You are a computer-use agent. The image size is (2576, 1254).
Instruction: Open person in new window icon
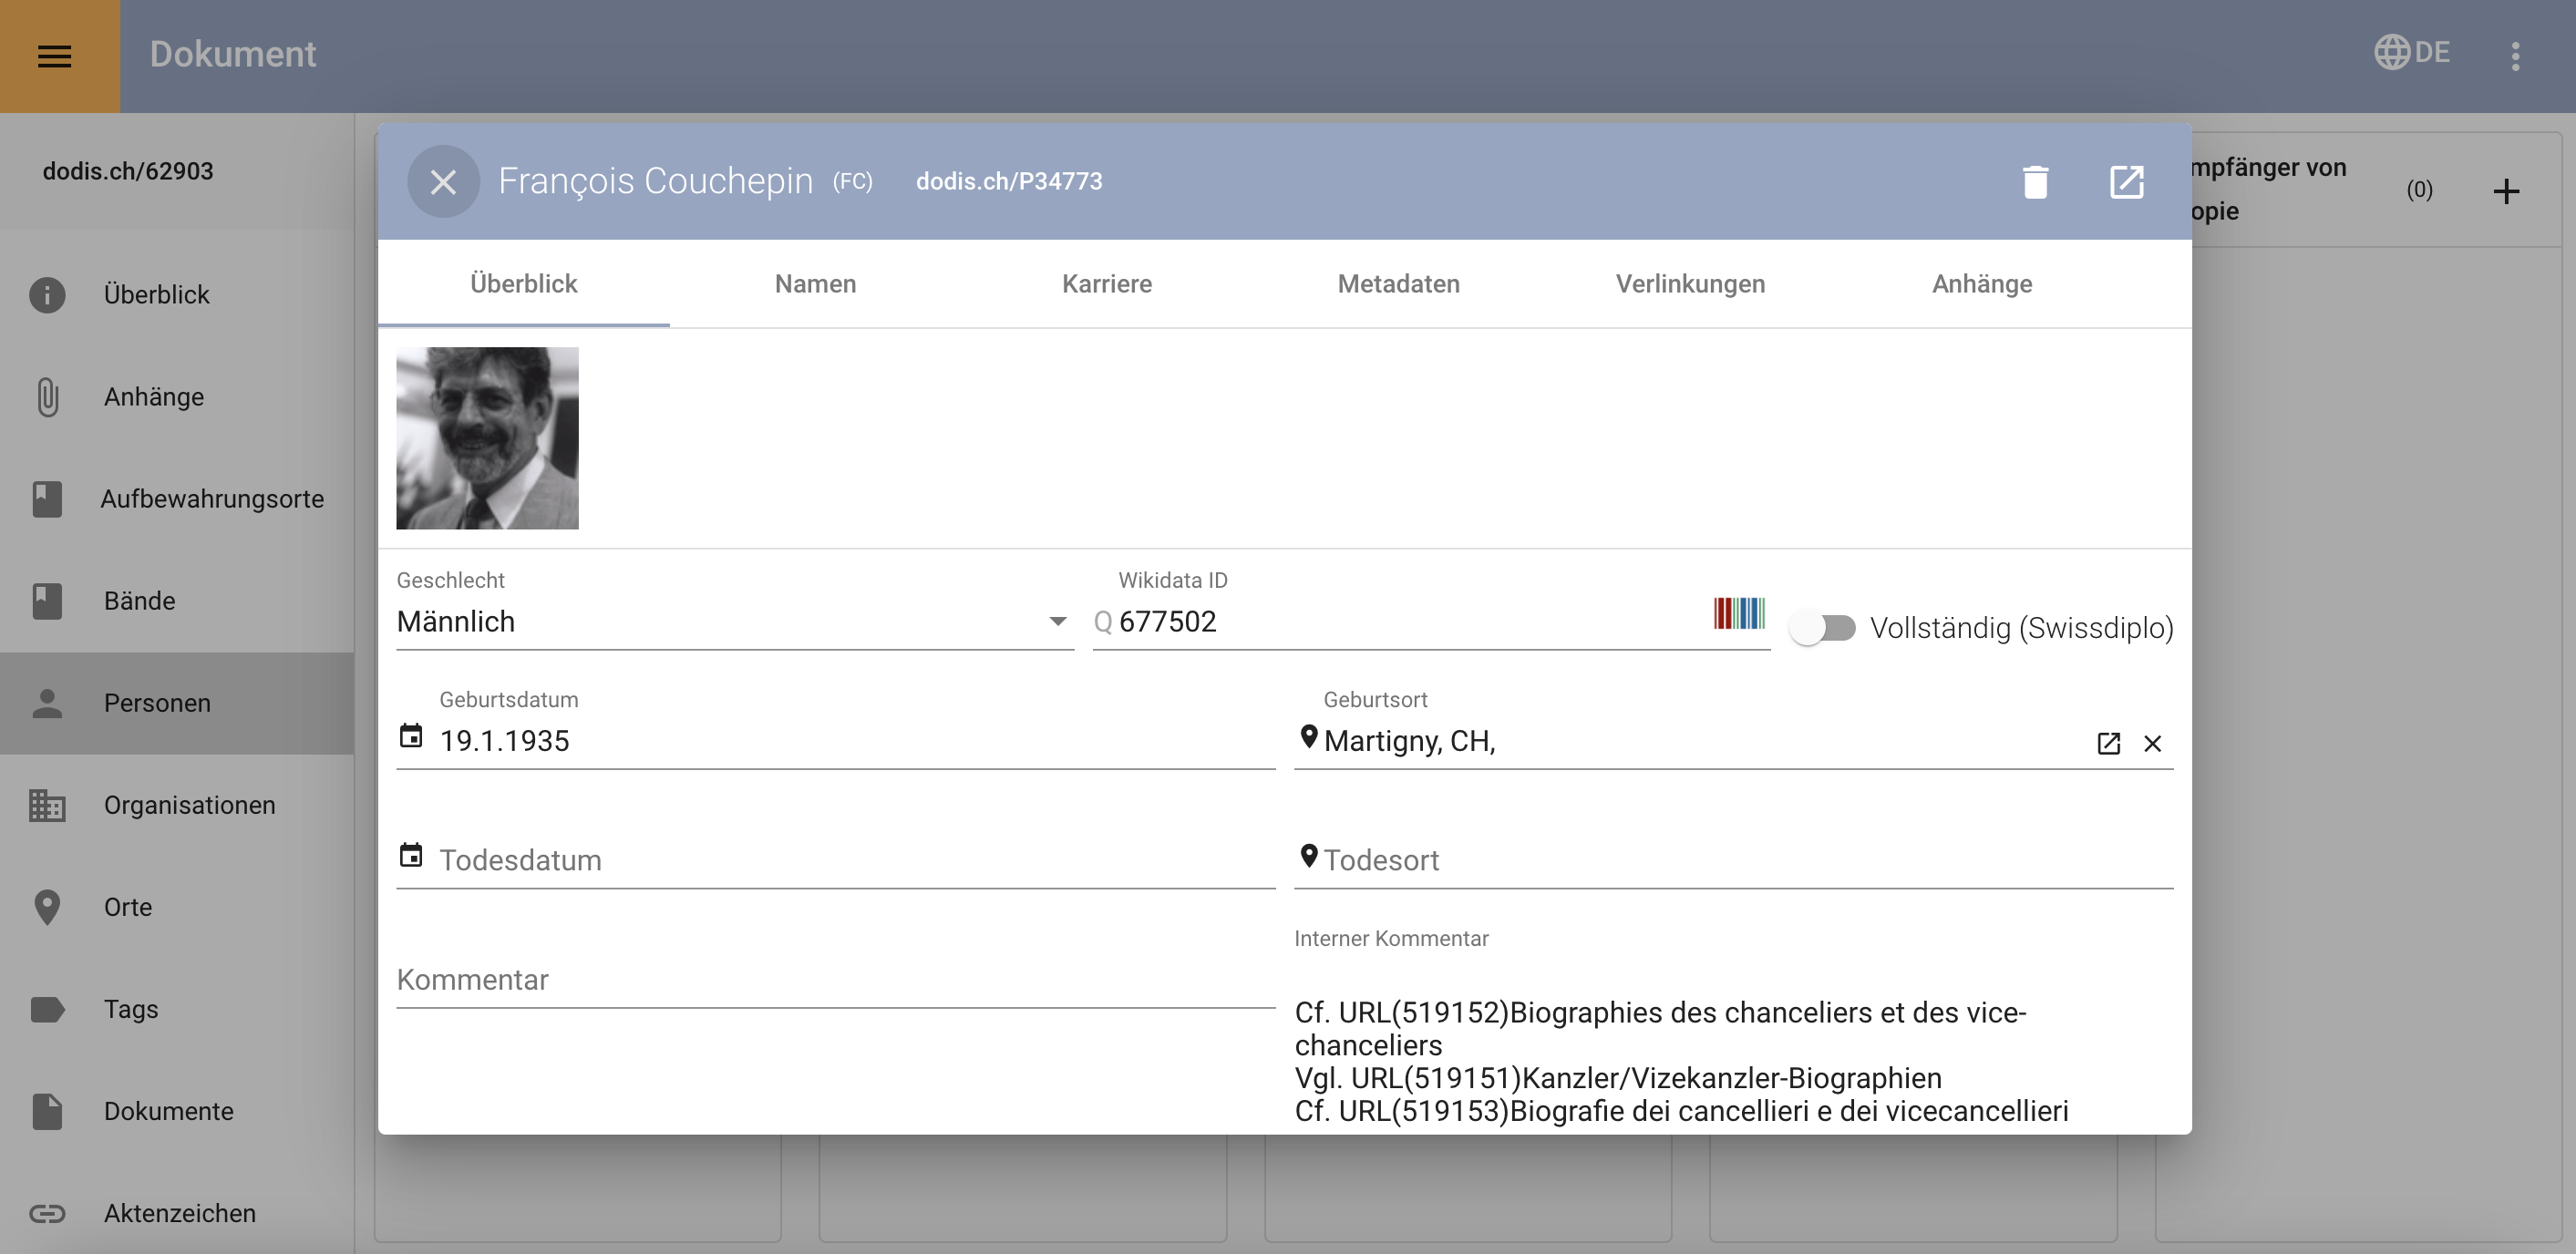tap(2126, 182)
